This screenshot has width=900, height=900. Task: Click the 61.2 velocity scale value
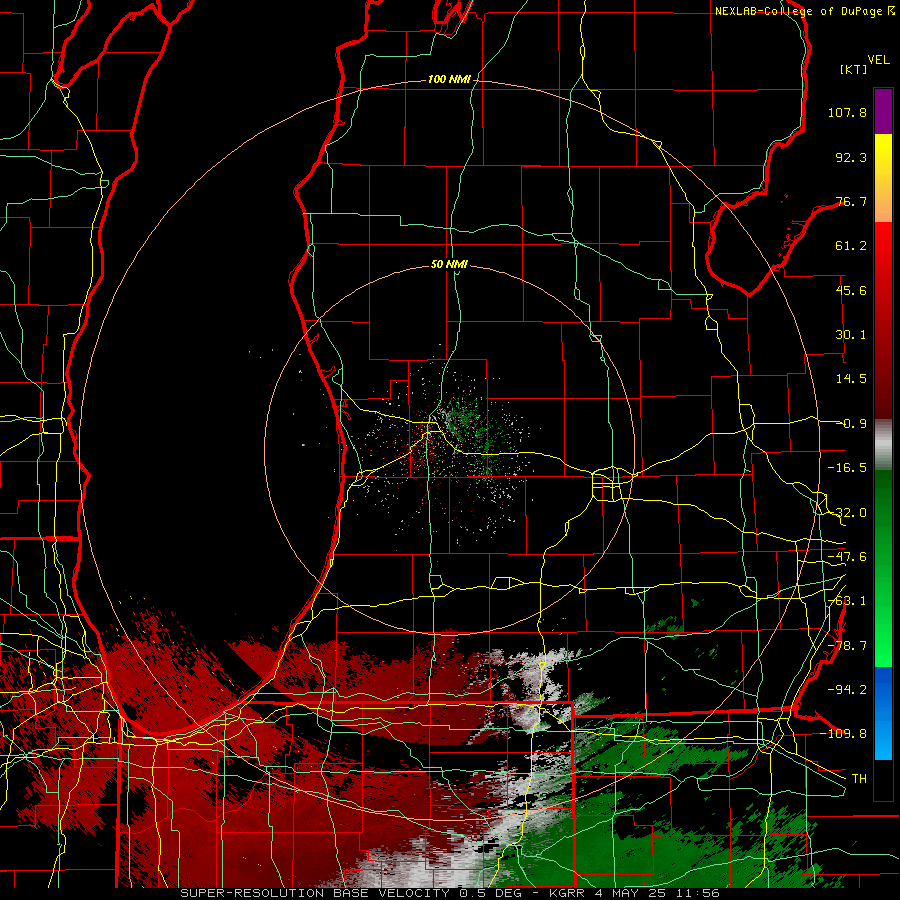(x=851, y=246)
